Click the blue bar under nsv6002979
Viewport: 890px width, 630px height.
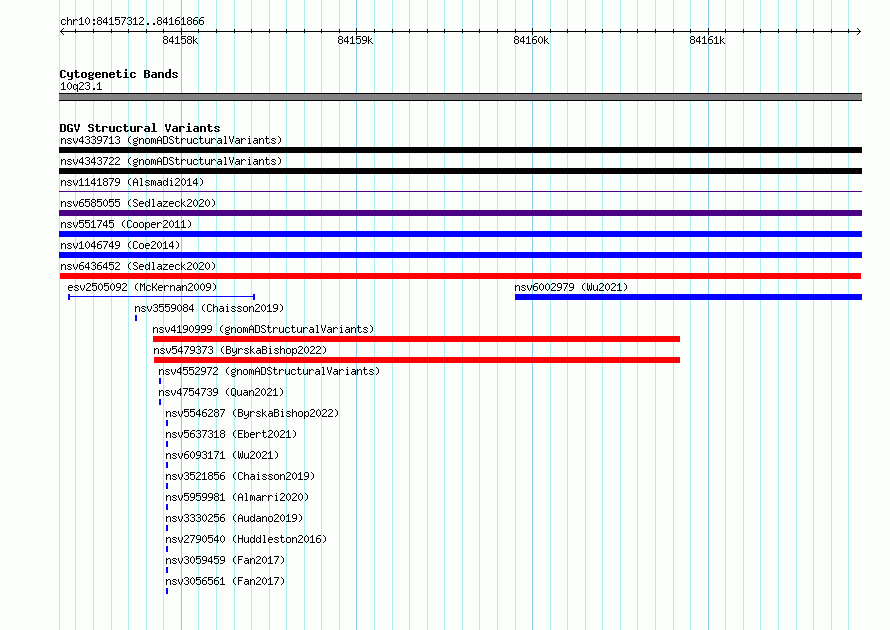(689, 297)
